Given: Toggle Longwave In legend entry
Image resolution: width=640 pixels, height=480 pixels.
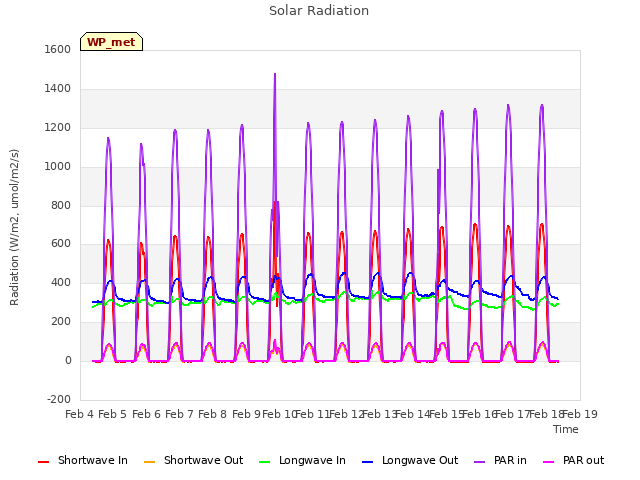Looking at the screenshot, I should [x=302, y=460].
